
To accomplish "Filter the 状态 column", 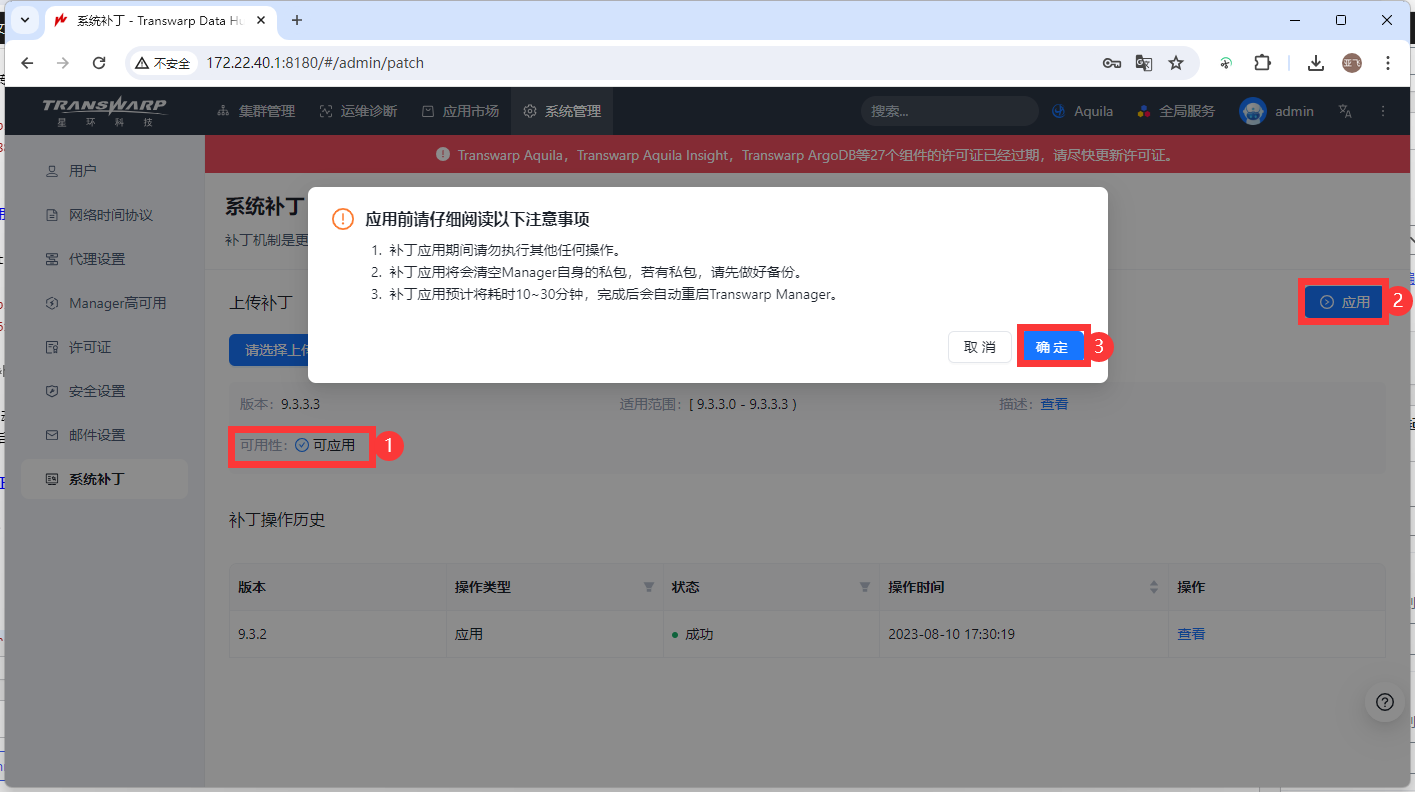I will [865, 587].
